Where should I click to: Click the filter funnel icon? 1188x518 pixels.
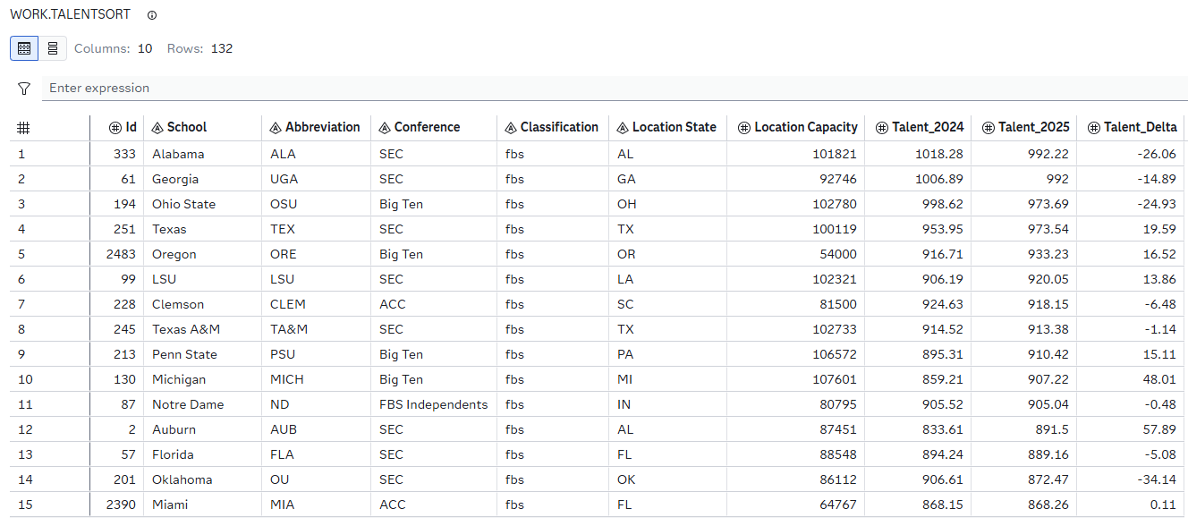click(24, 88)
